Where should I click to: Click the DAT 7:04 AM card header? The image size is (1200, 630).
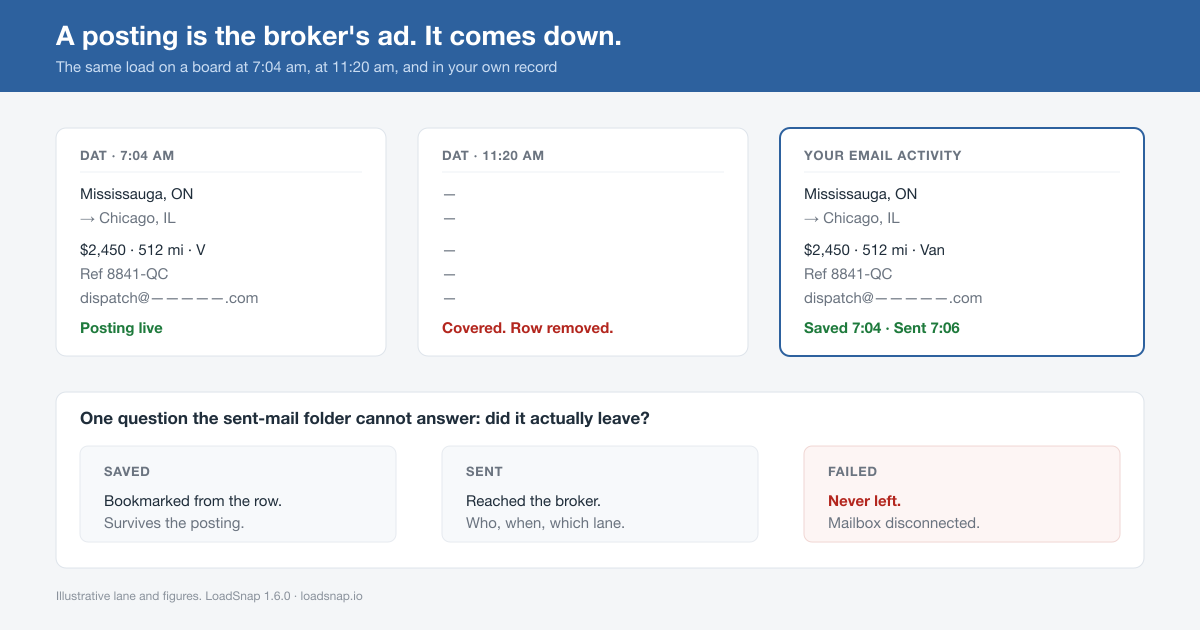[x=127, y=156]
